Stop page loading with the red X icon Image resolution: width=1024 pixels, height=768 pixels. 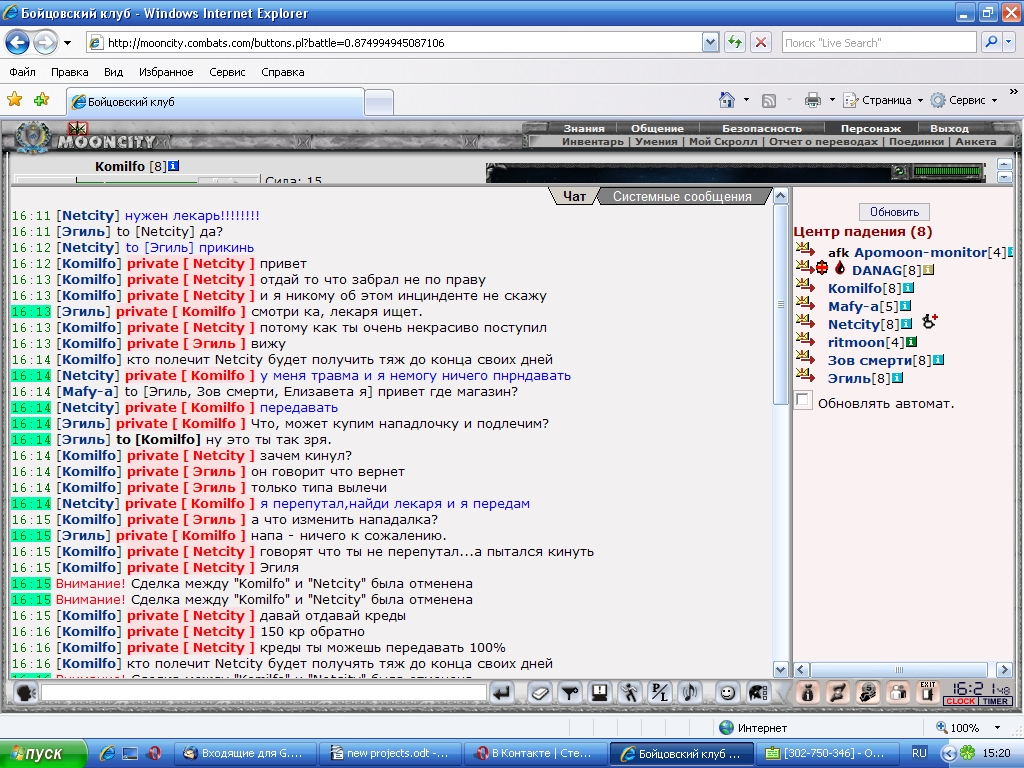[760, 42]
